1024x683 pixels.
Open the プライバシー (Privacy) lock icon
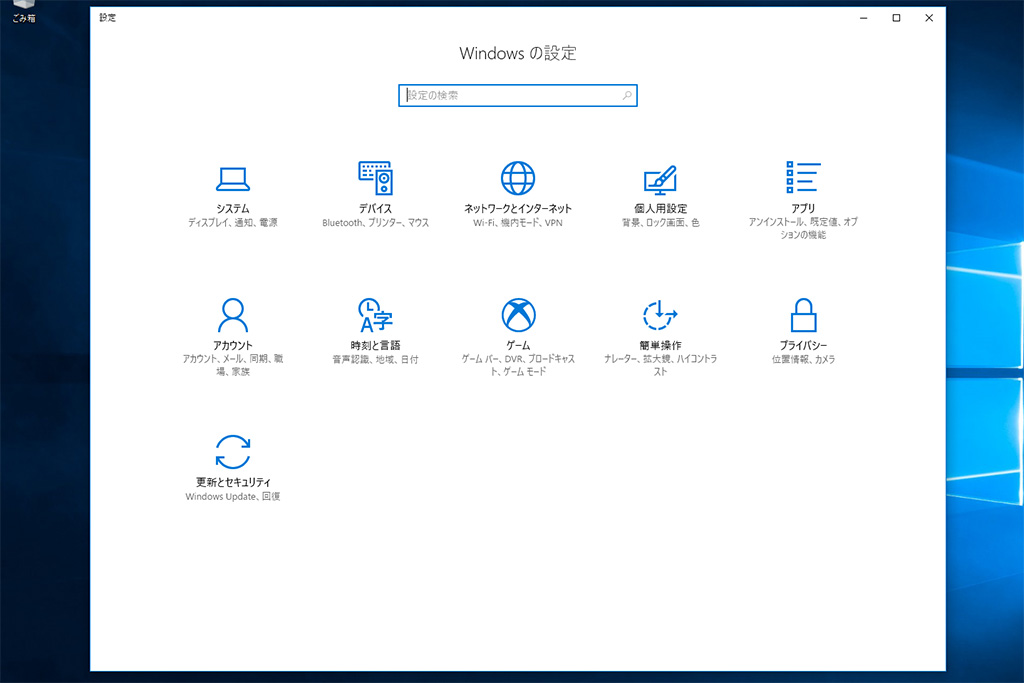coord(803,315)
